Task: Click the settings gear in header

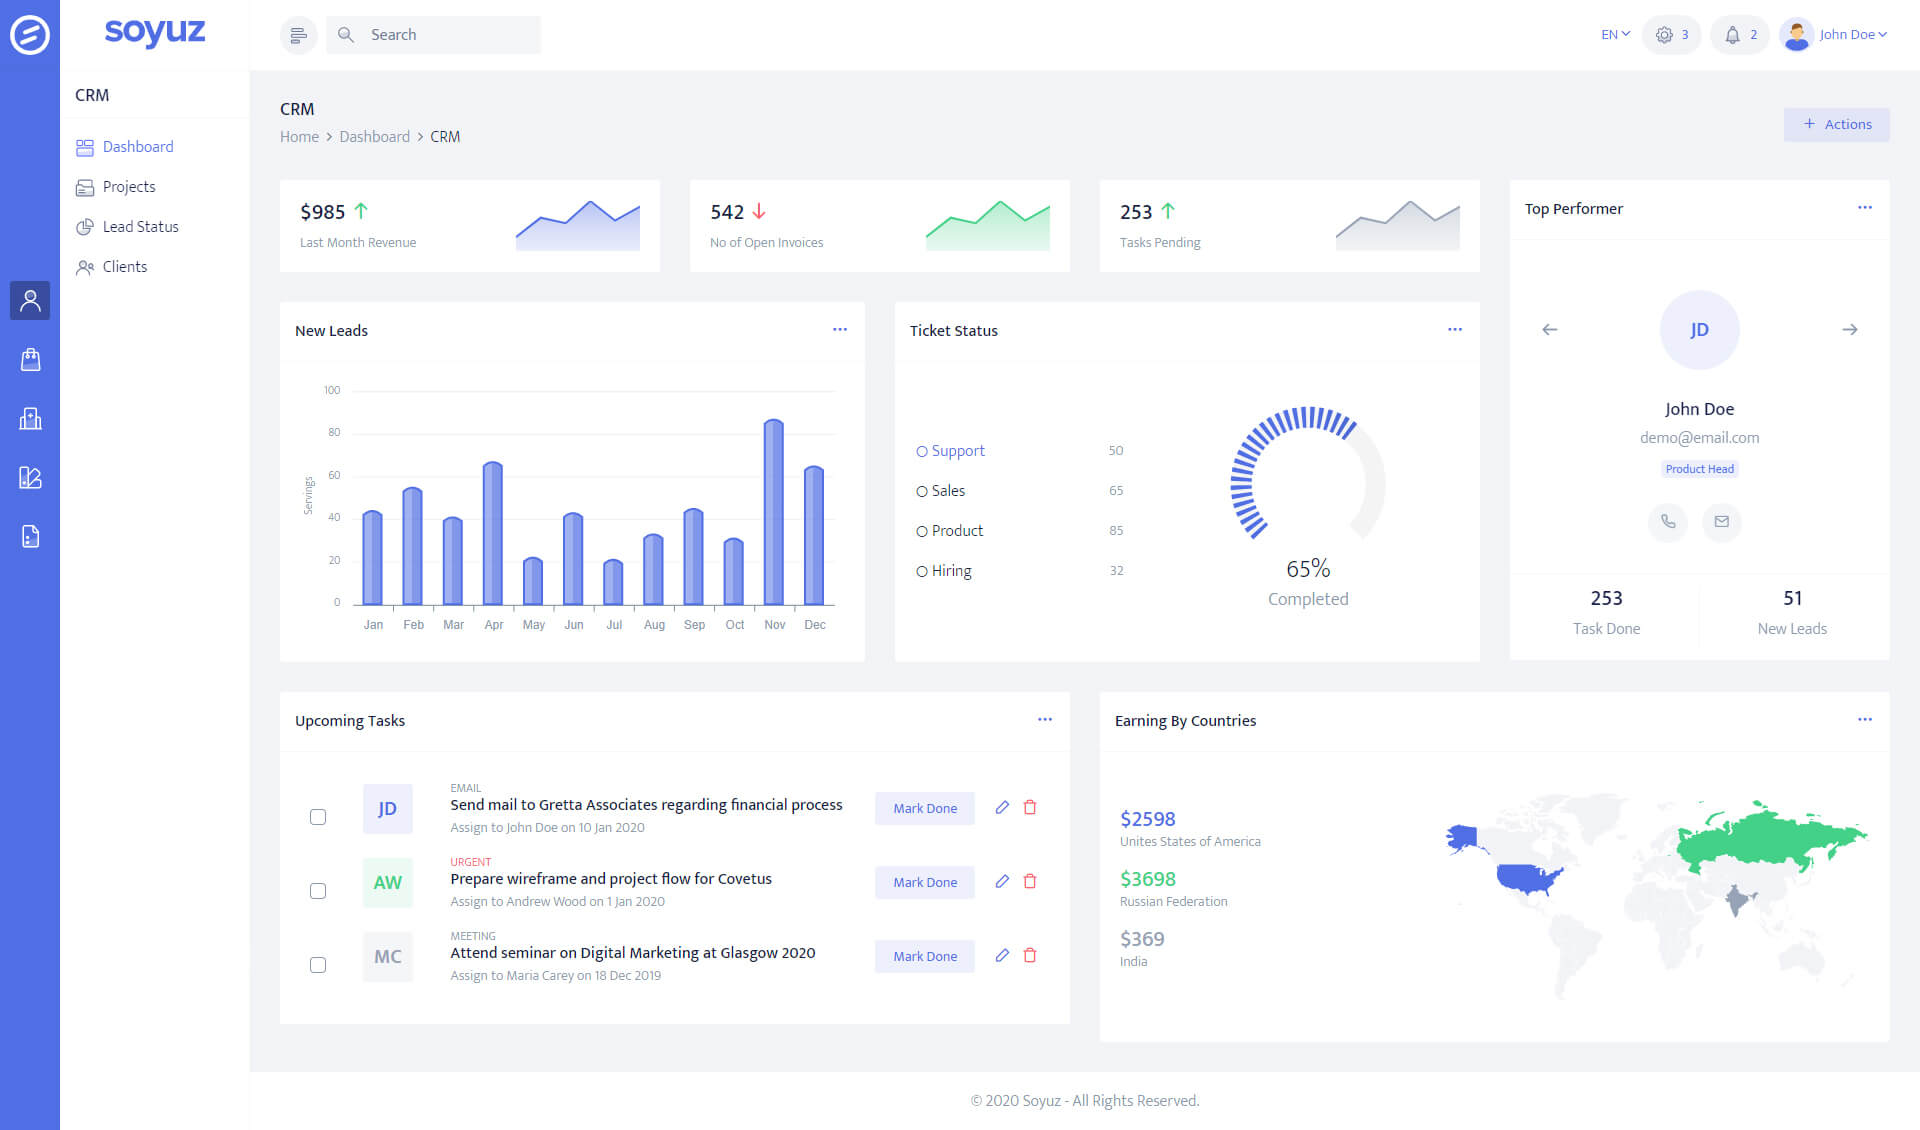Action: click(x=1664, y=35)
